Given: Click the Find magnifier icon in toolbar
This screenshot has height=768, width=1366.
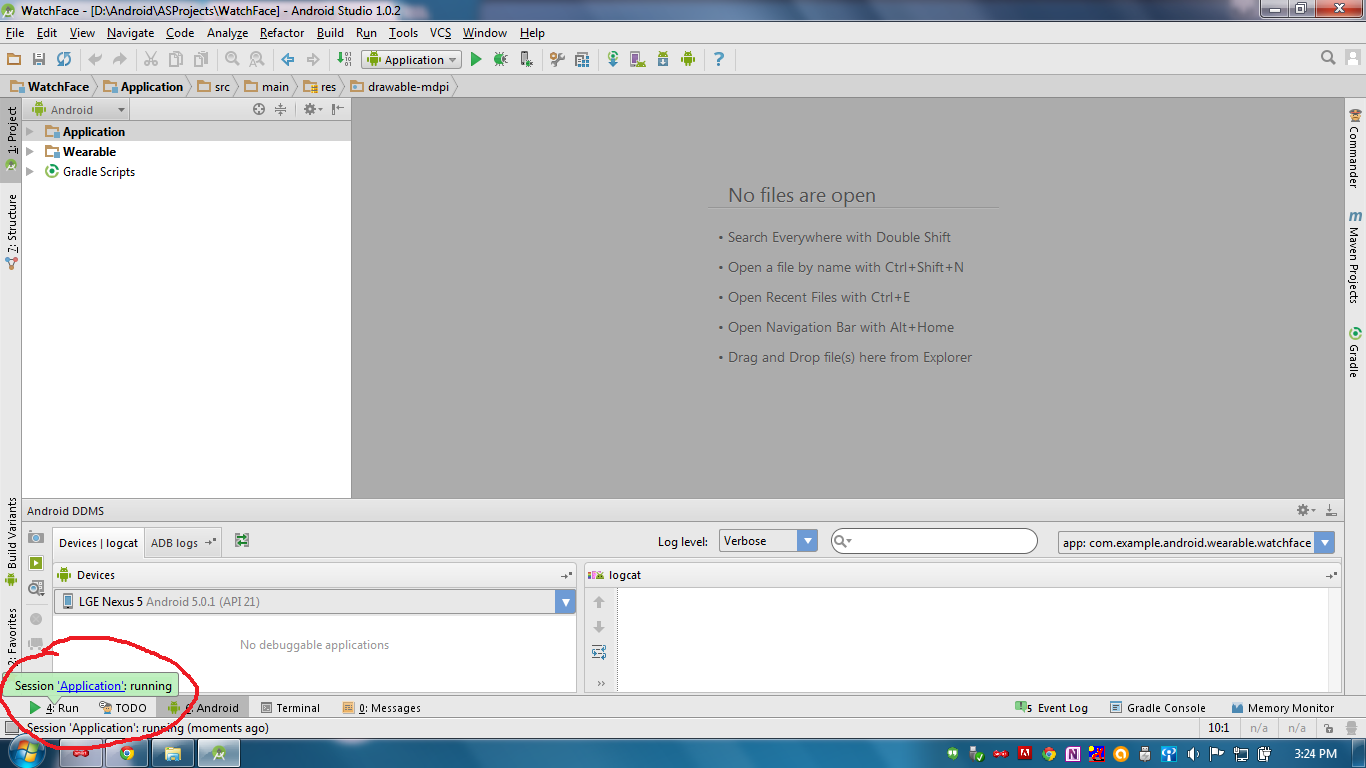Looking at the screenshot, I should pos(232,60).
